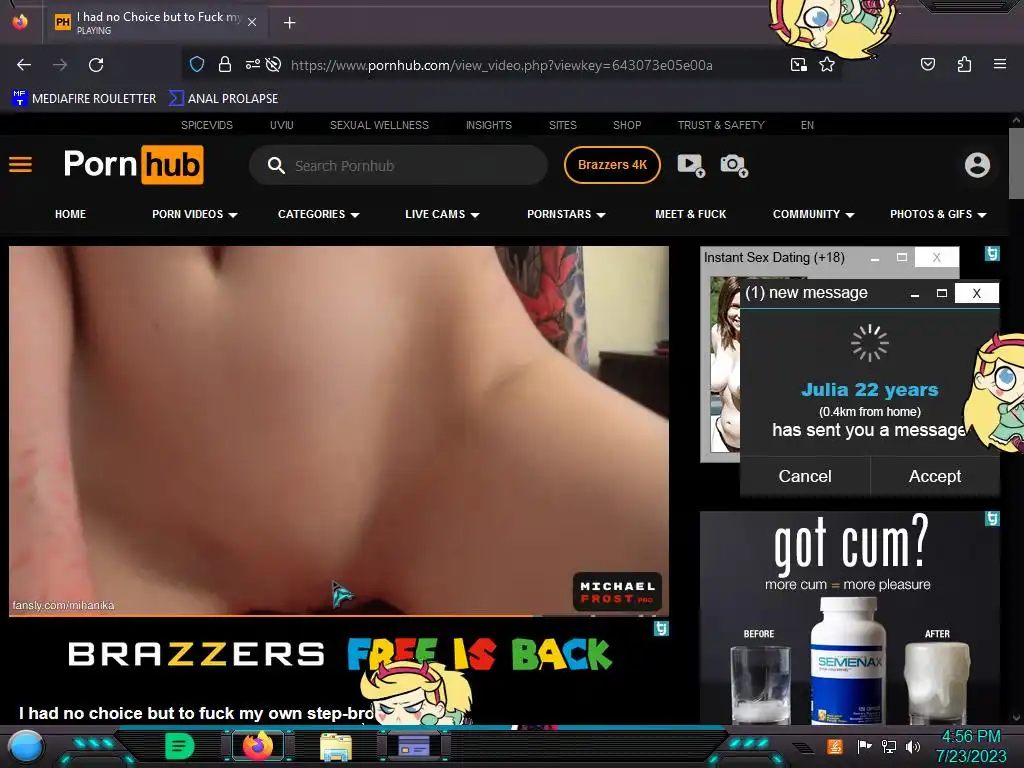Open the tracking protection shield panel
The width and height of the screenshot is (1024, 768).
[x=197, y=64]
